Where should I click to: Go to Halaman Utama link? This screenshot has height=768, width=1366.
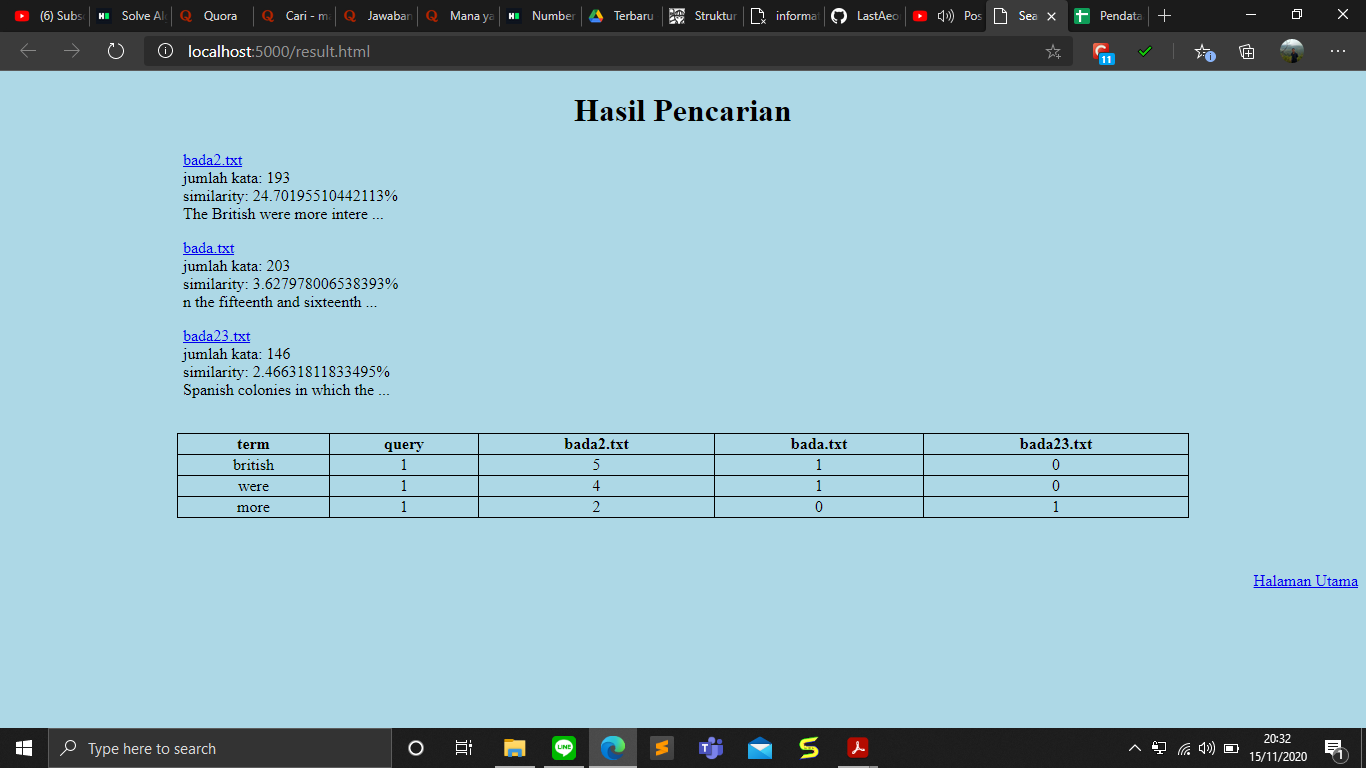click(1305, 581)
